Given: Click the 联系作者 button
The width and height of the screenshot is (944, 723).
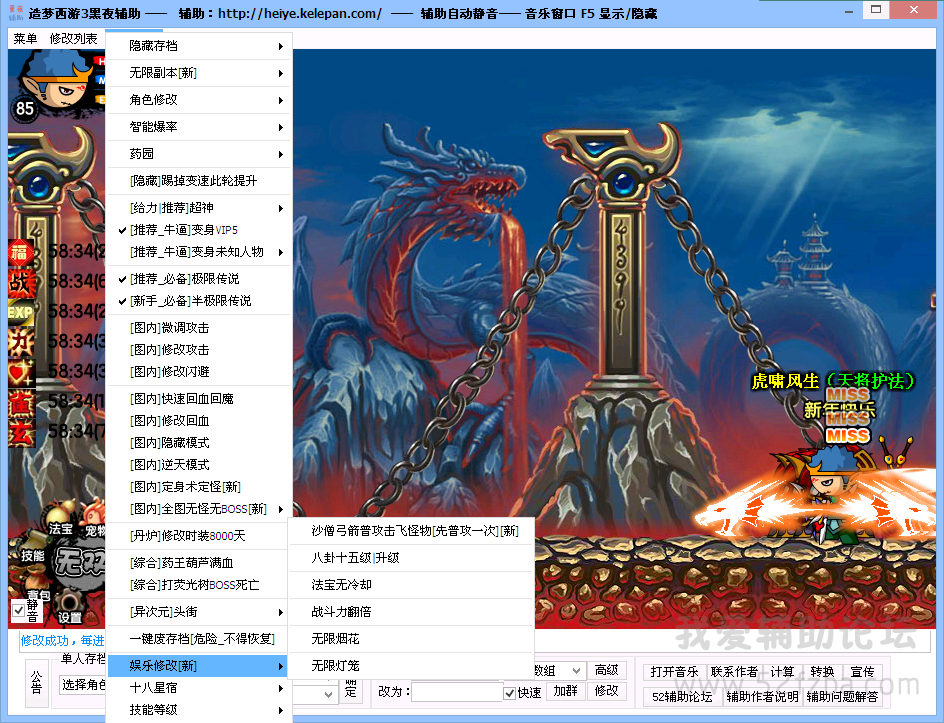Looking at the screenshot, I should (x=734, y=672).
